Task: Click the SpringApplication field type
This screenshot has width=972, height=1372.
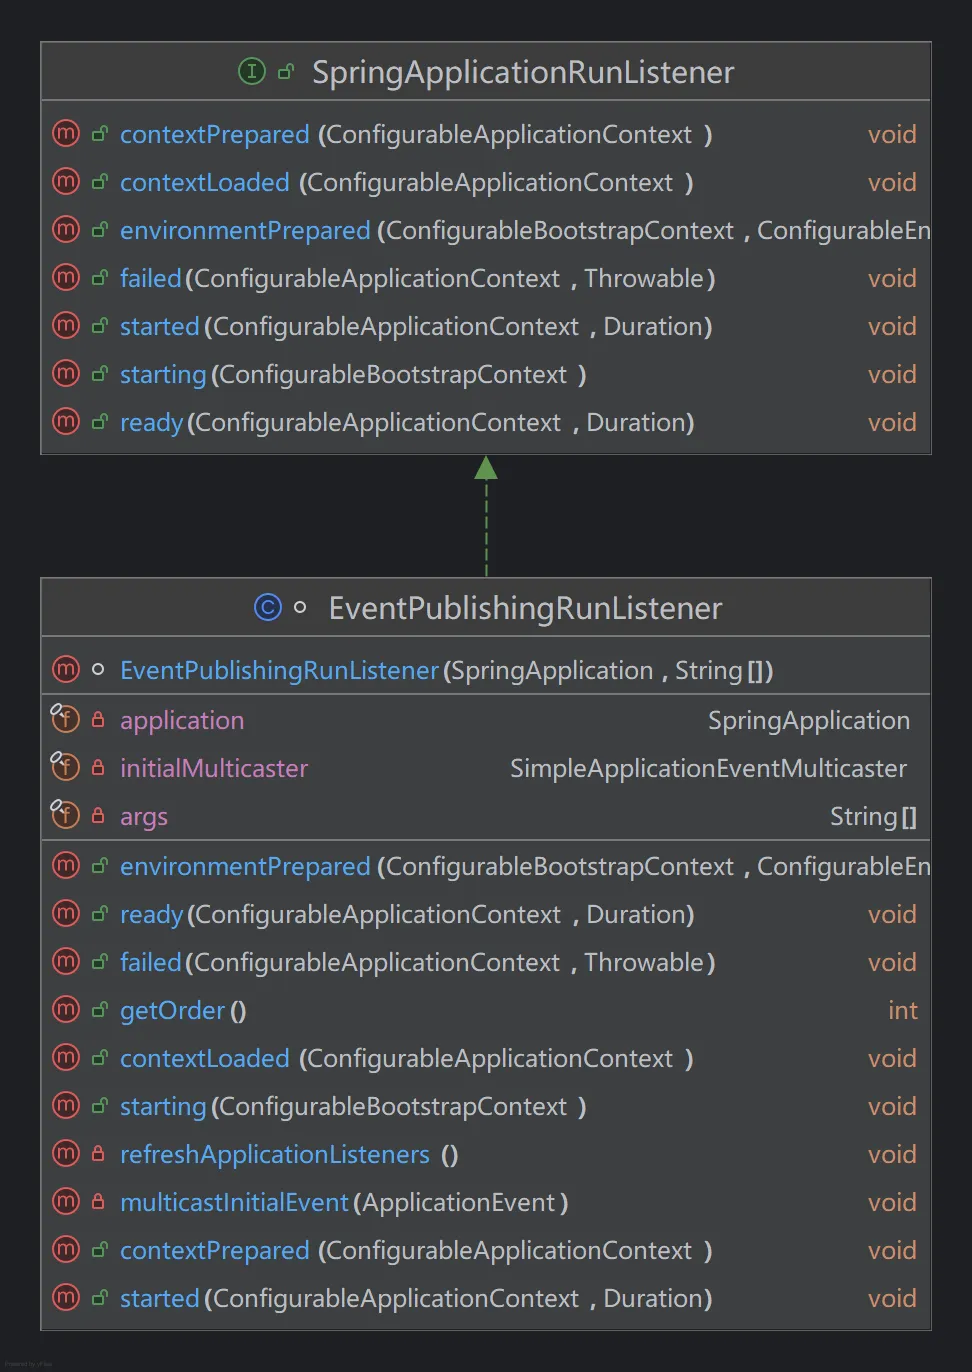Action: click(809, 721)
